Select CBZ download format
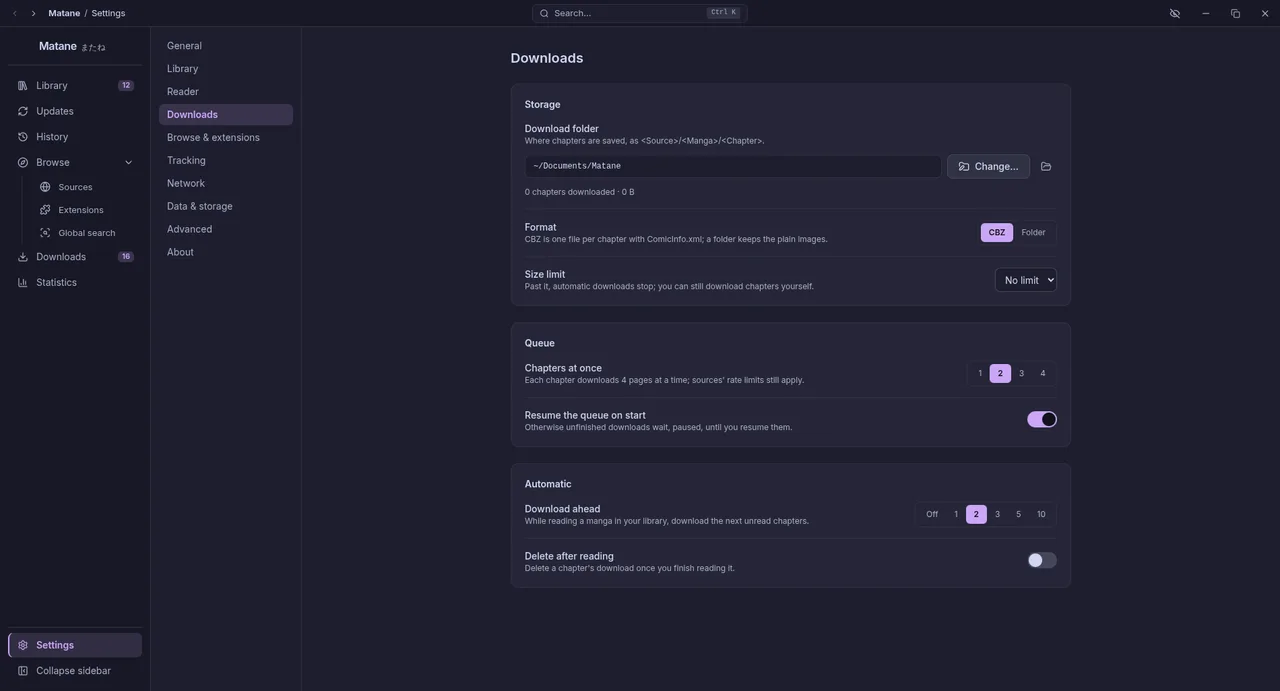 tap(997, 233)
